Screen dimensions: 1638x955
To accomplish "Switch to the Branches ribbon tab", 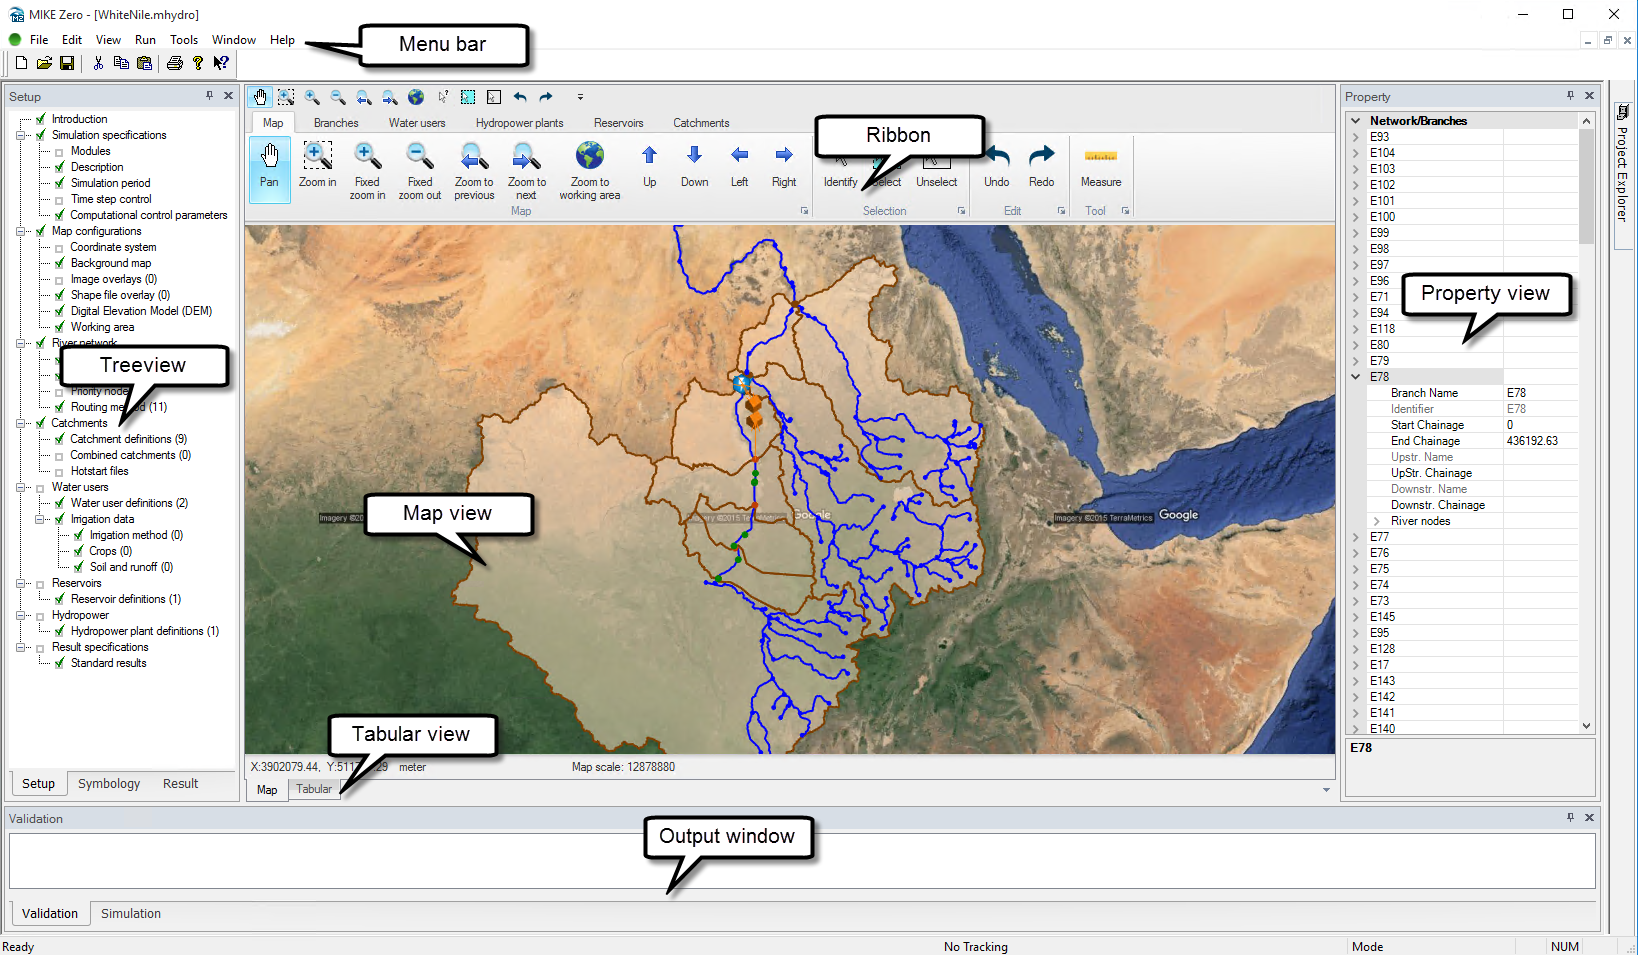I will coord(336,123).
